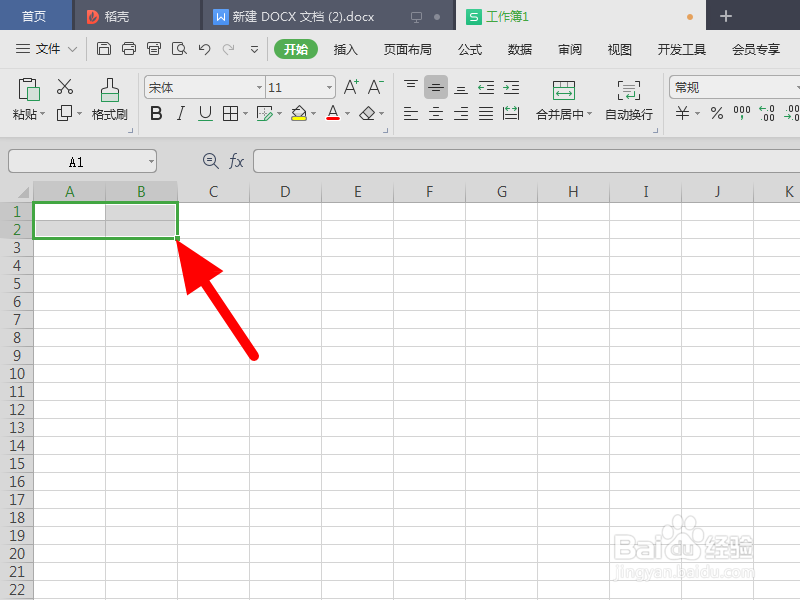Expand quick access toolbar customize arrow

coord(254,49)
